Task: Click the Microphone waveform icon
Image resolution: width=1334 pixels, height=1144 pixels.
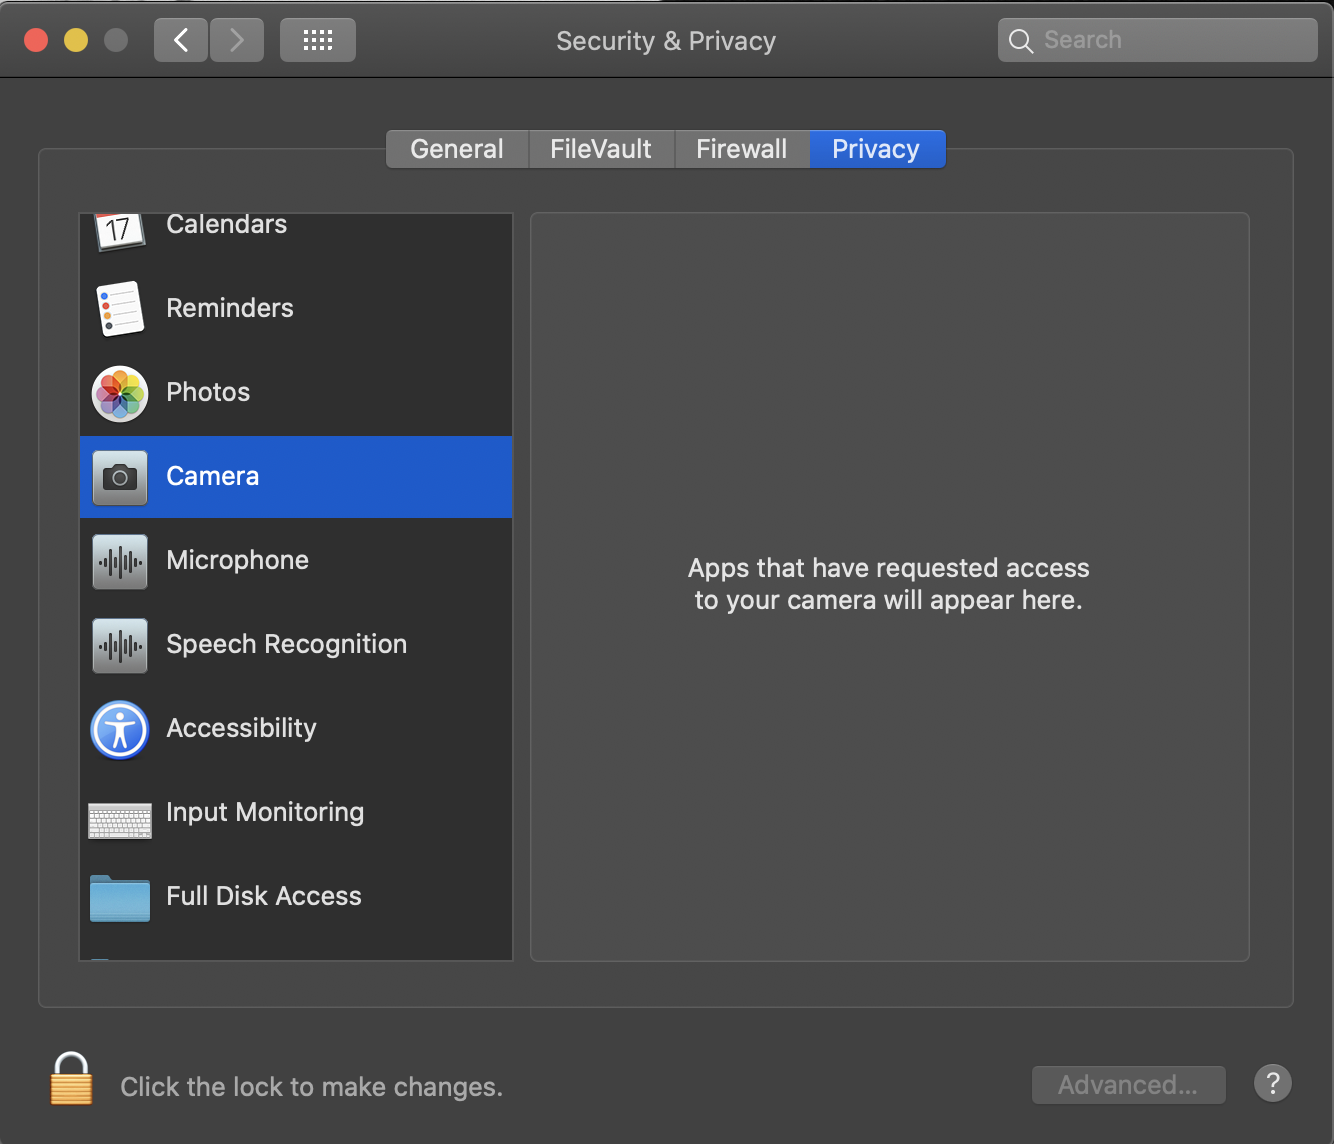Action: 120,561
